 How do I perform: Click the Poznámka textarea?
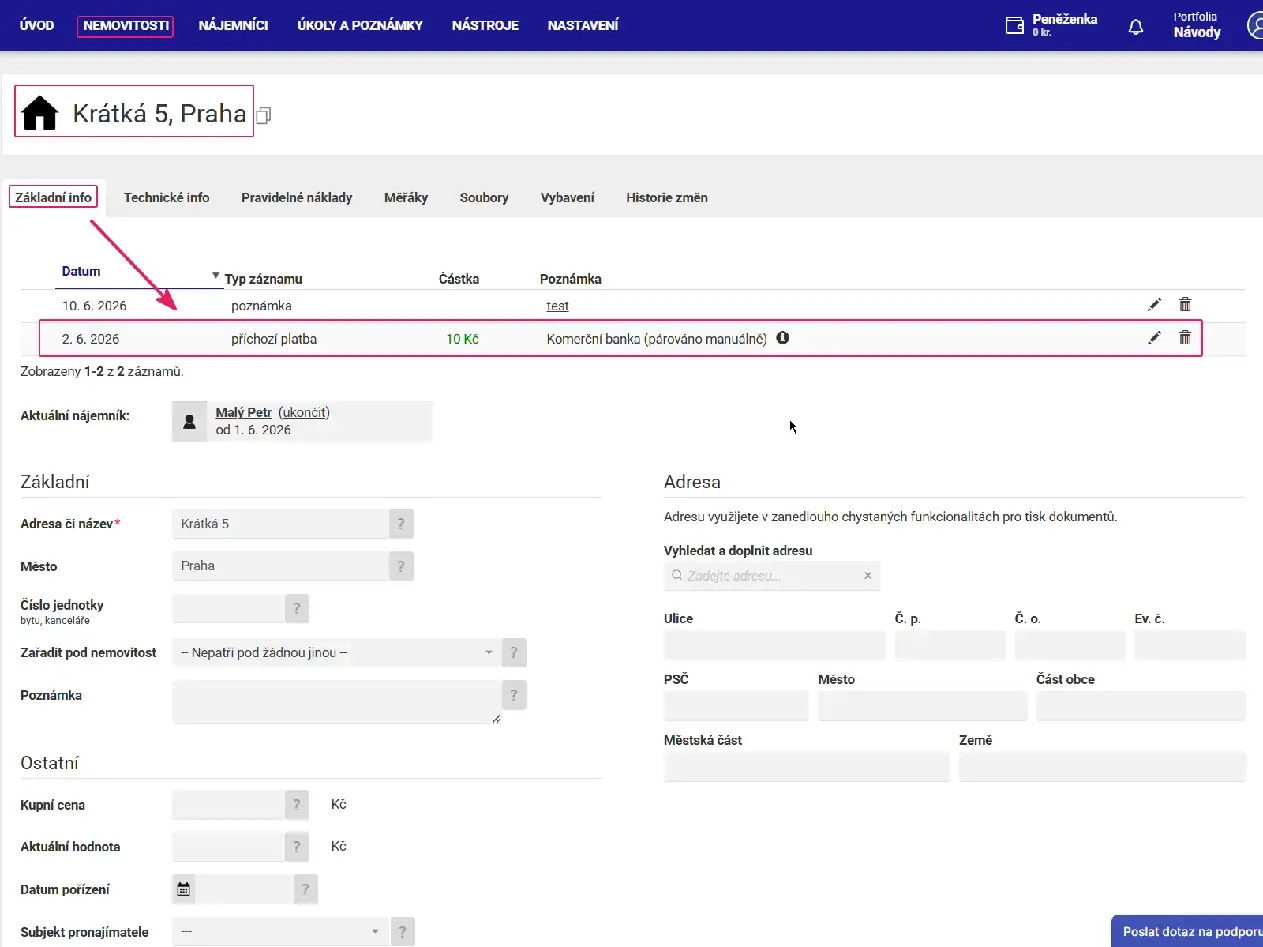[x=336, y=702]
